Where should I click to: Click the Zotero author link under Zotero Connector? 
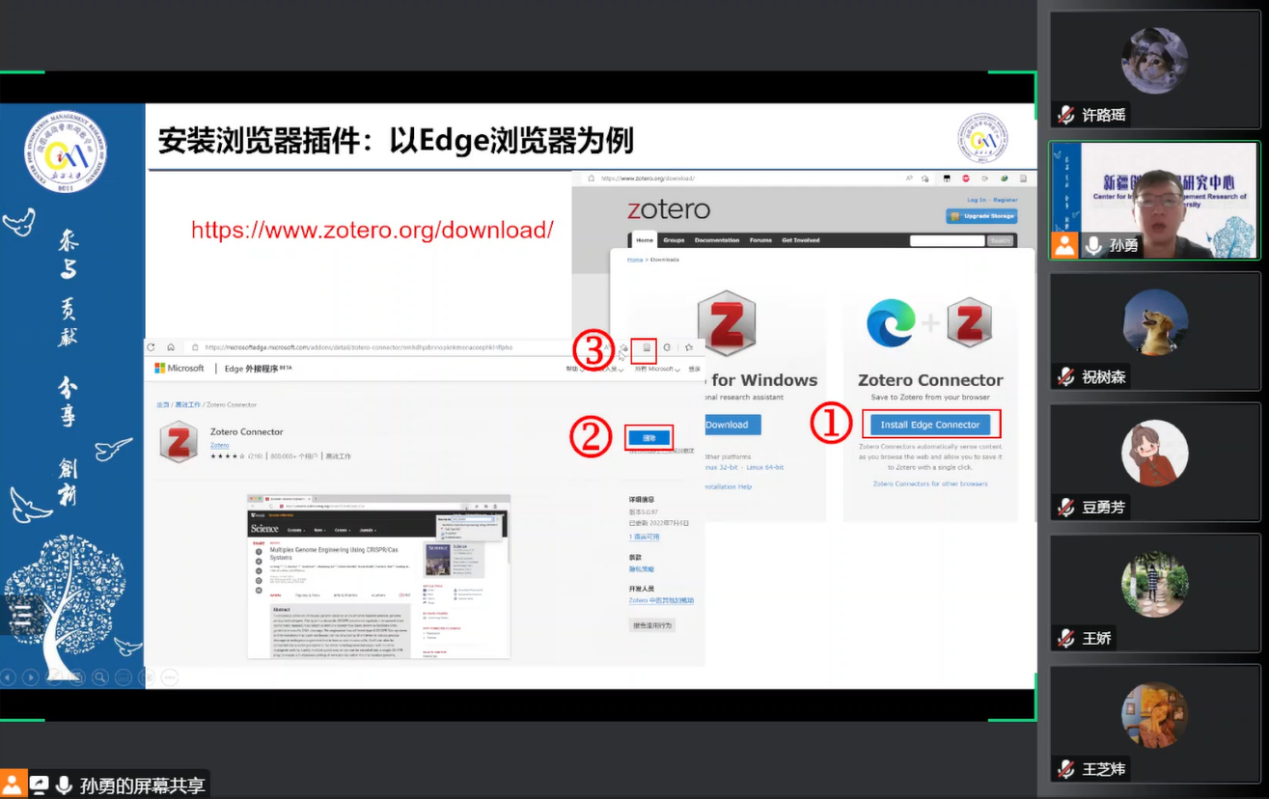(x=219, y=445)
